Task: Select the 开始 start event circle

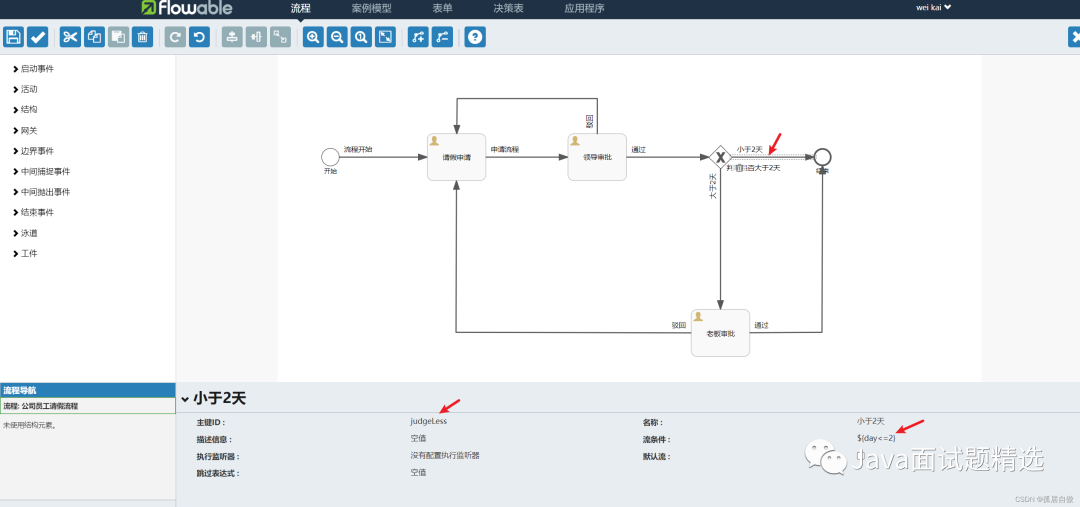Action: point(331,157)
